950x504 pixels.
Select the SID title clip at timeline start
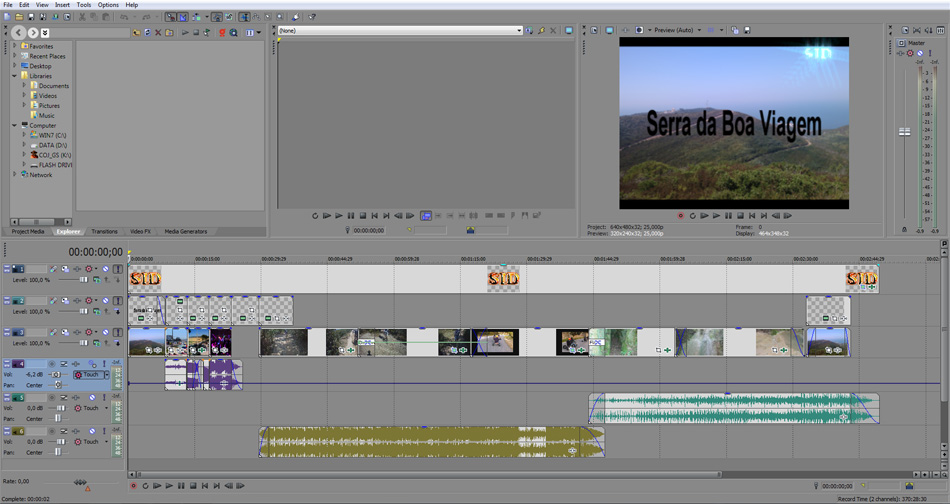pos(145,279)
